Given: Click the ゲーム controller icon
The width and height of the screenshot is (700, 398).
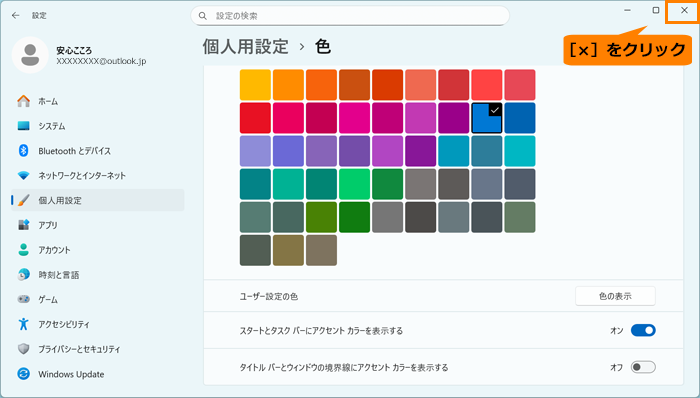Looking at the screenshot, I should (x=24, y=299).
